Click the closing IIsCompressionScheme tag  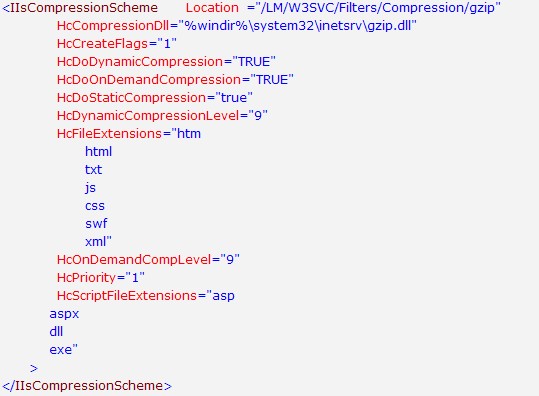point(87,386)
